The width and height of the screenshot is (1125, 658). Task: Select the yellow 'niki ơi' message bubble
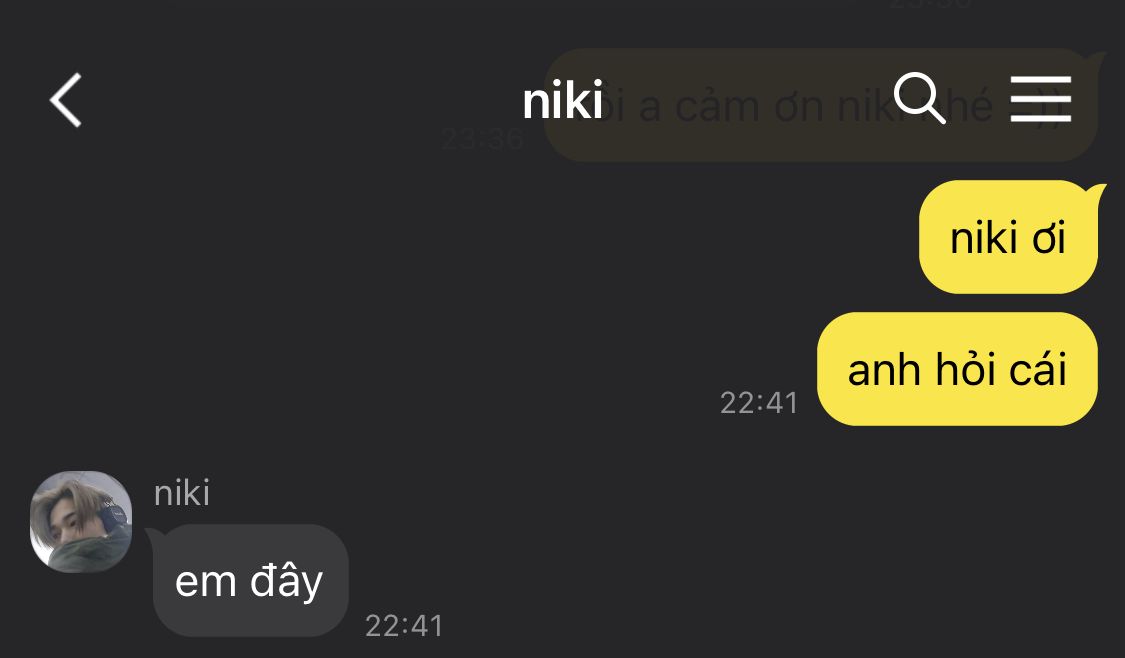1008,237
